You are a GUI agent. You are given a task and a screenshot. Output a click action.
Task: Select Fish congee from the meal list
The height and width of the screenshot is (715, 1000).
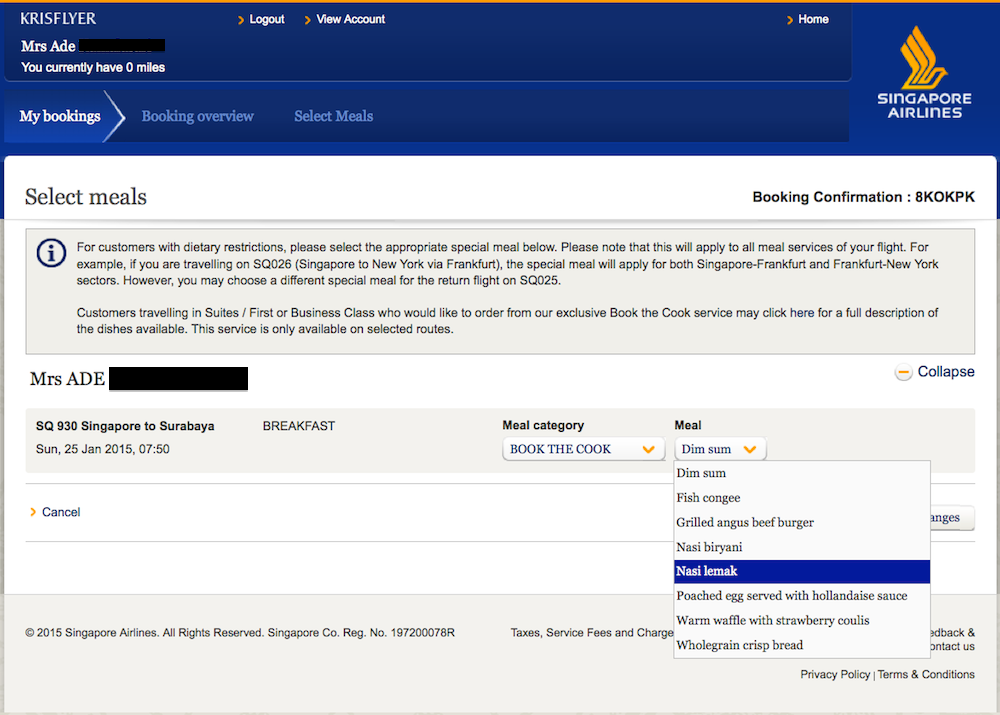pyautogui.click(x=802, y=498)
